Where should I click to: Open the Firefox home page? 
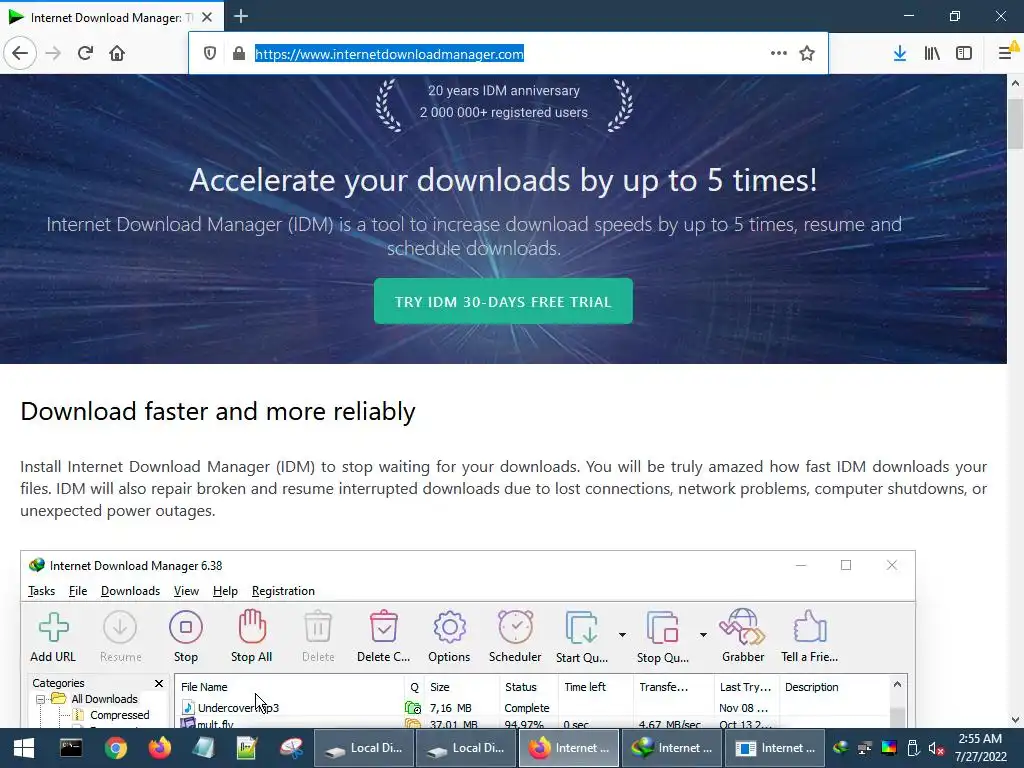117,53
